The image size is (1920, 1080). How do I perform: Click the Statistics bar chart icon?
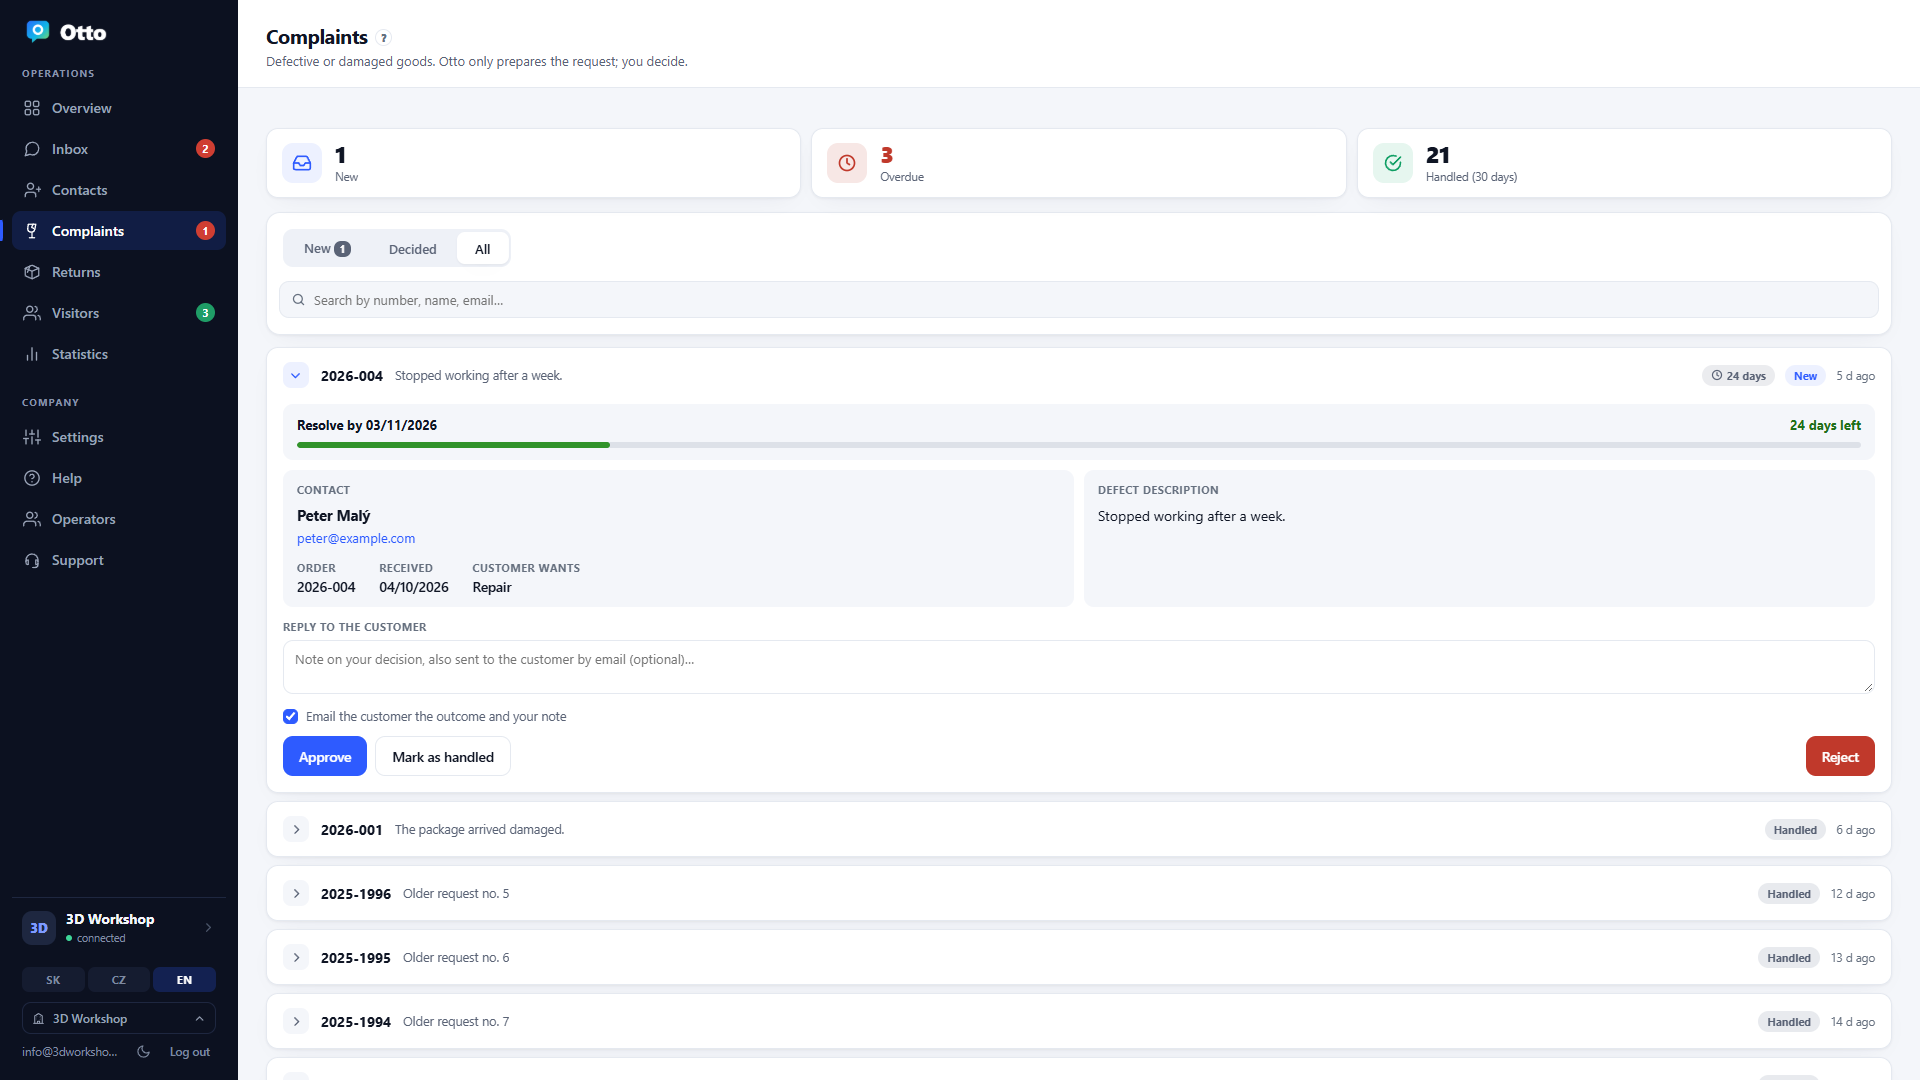click(32, 354)
